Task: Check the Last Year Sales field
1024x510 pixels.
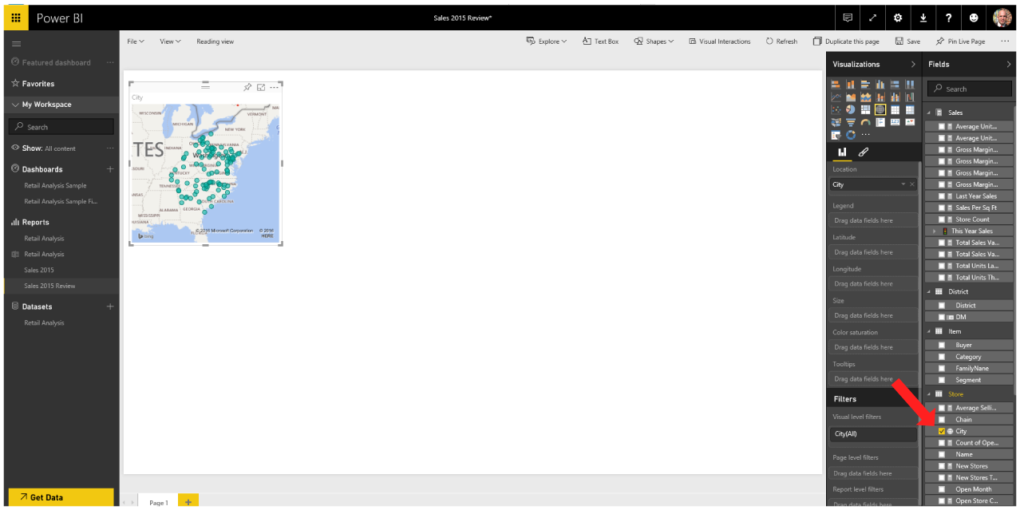Action: tap(941, 196)
